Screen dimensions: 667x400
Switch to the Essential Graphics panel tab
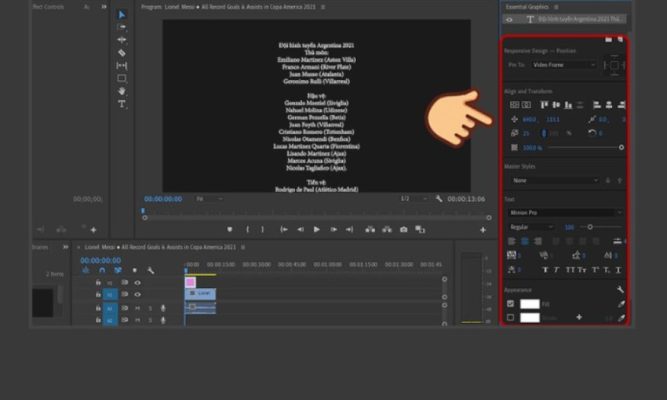pos(528,5)
